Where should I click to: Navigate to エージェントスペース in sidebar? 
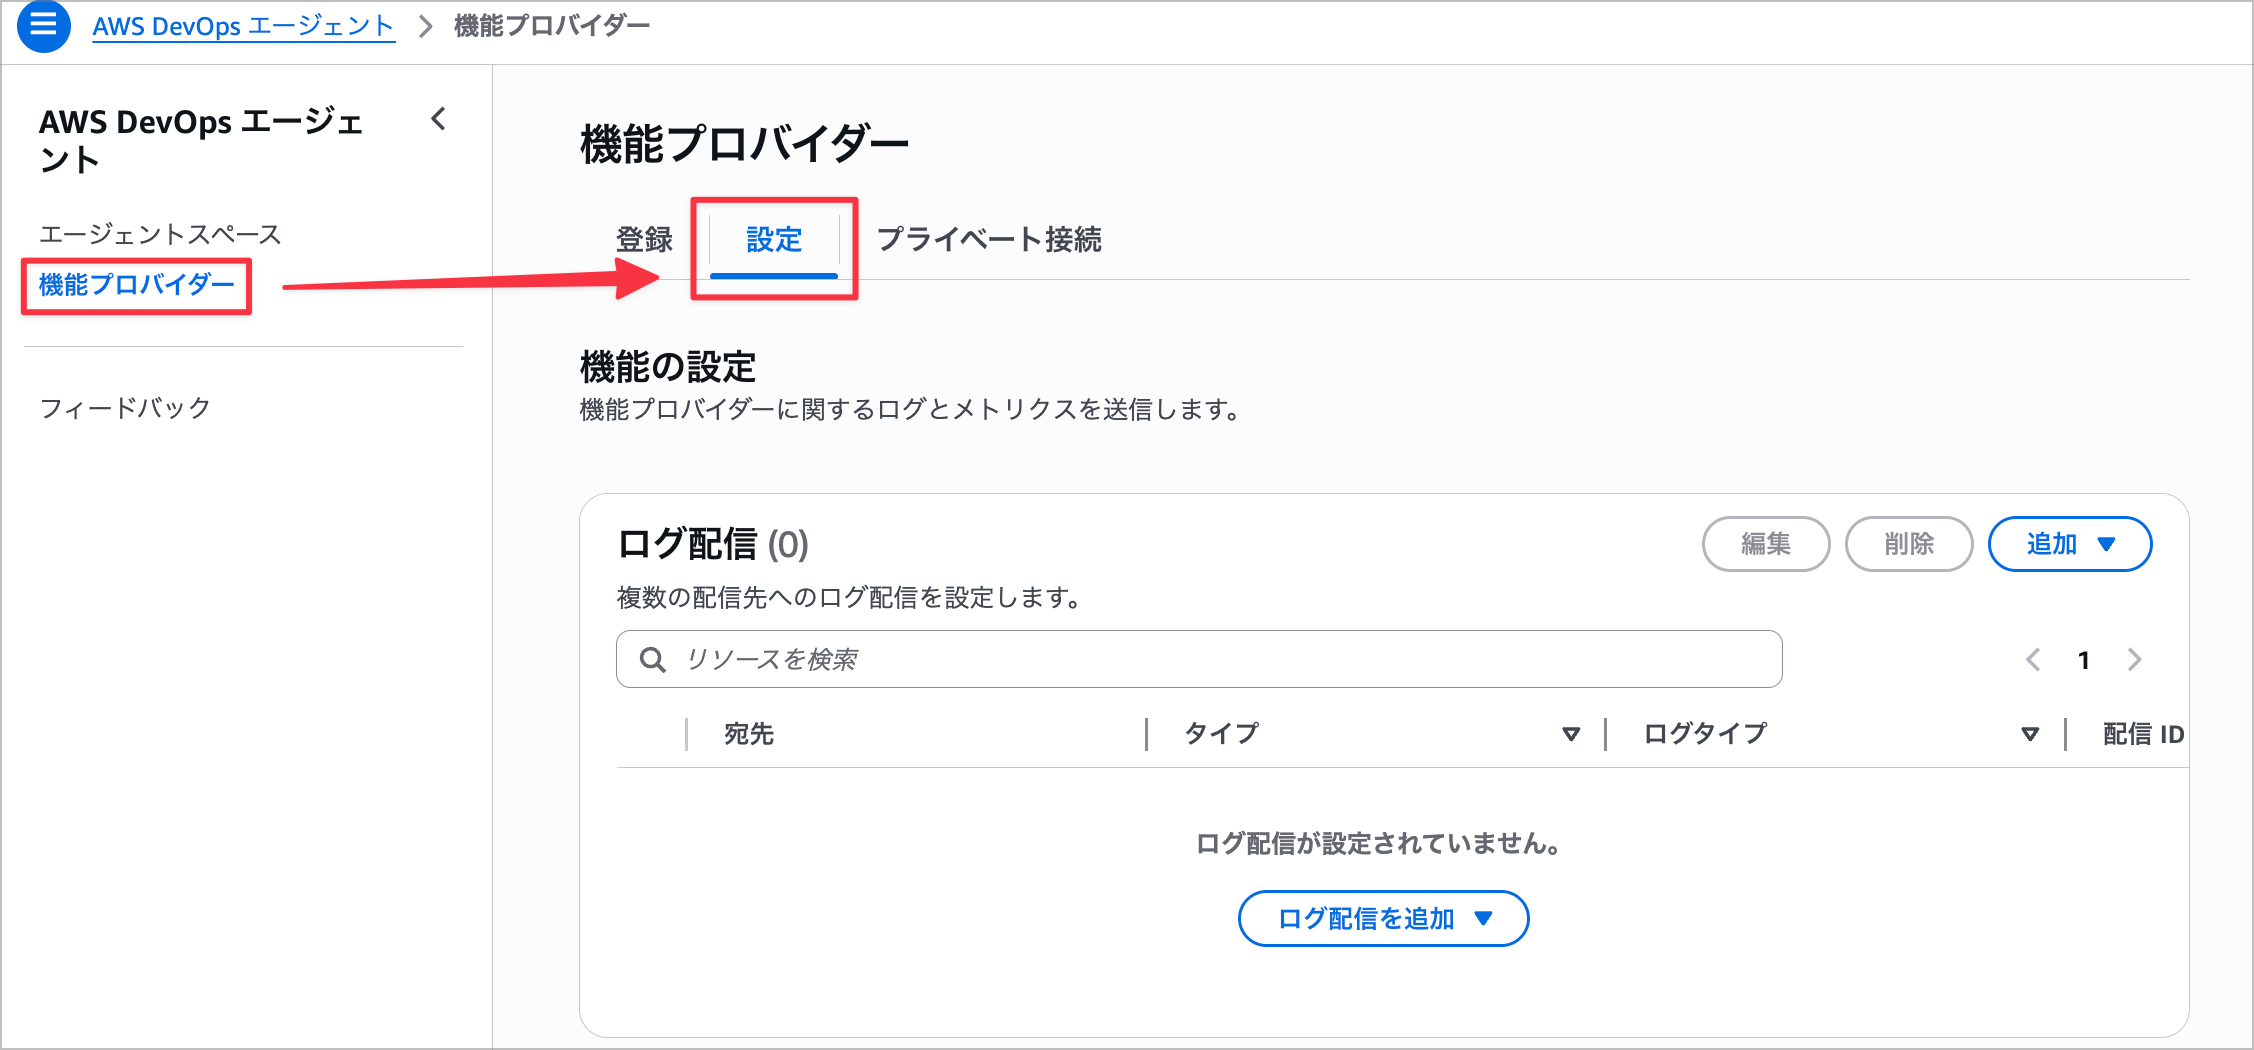pyautogui.click(x=160, y=234)
